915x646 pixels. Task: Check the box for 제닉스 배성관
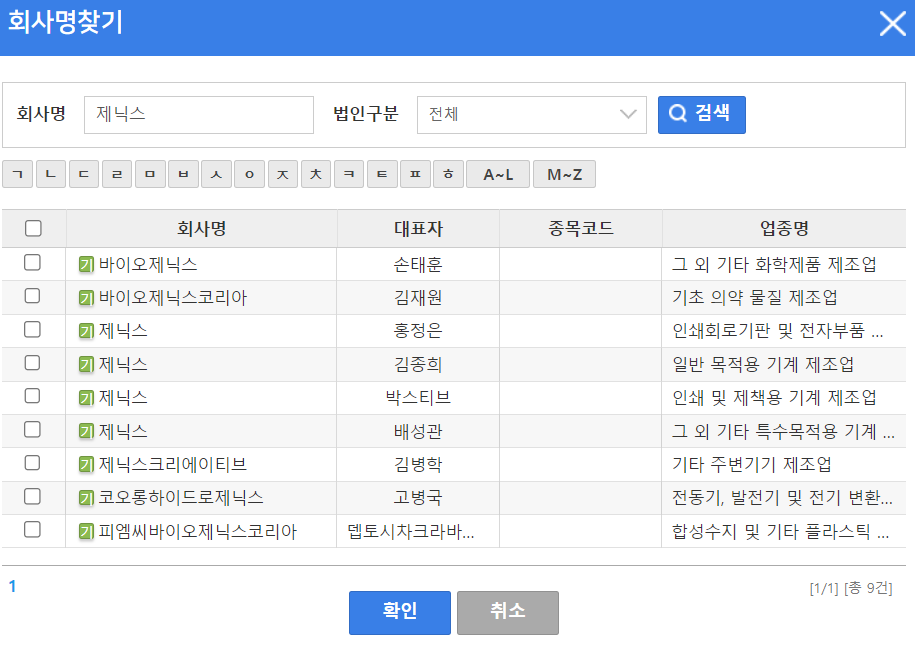(32, 429)
